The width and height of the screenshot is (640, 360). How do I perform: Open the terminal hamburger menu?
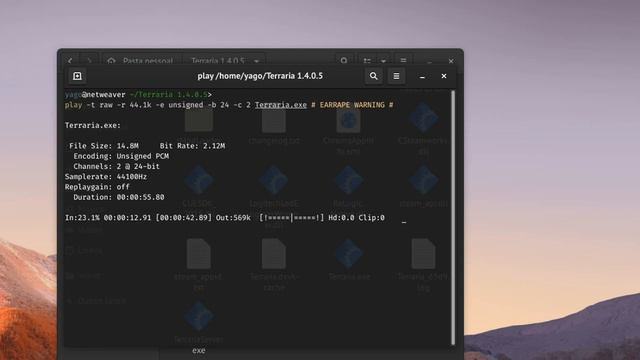click(x=396, y=76)
